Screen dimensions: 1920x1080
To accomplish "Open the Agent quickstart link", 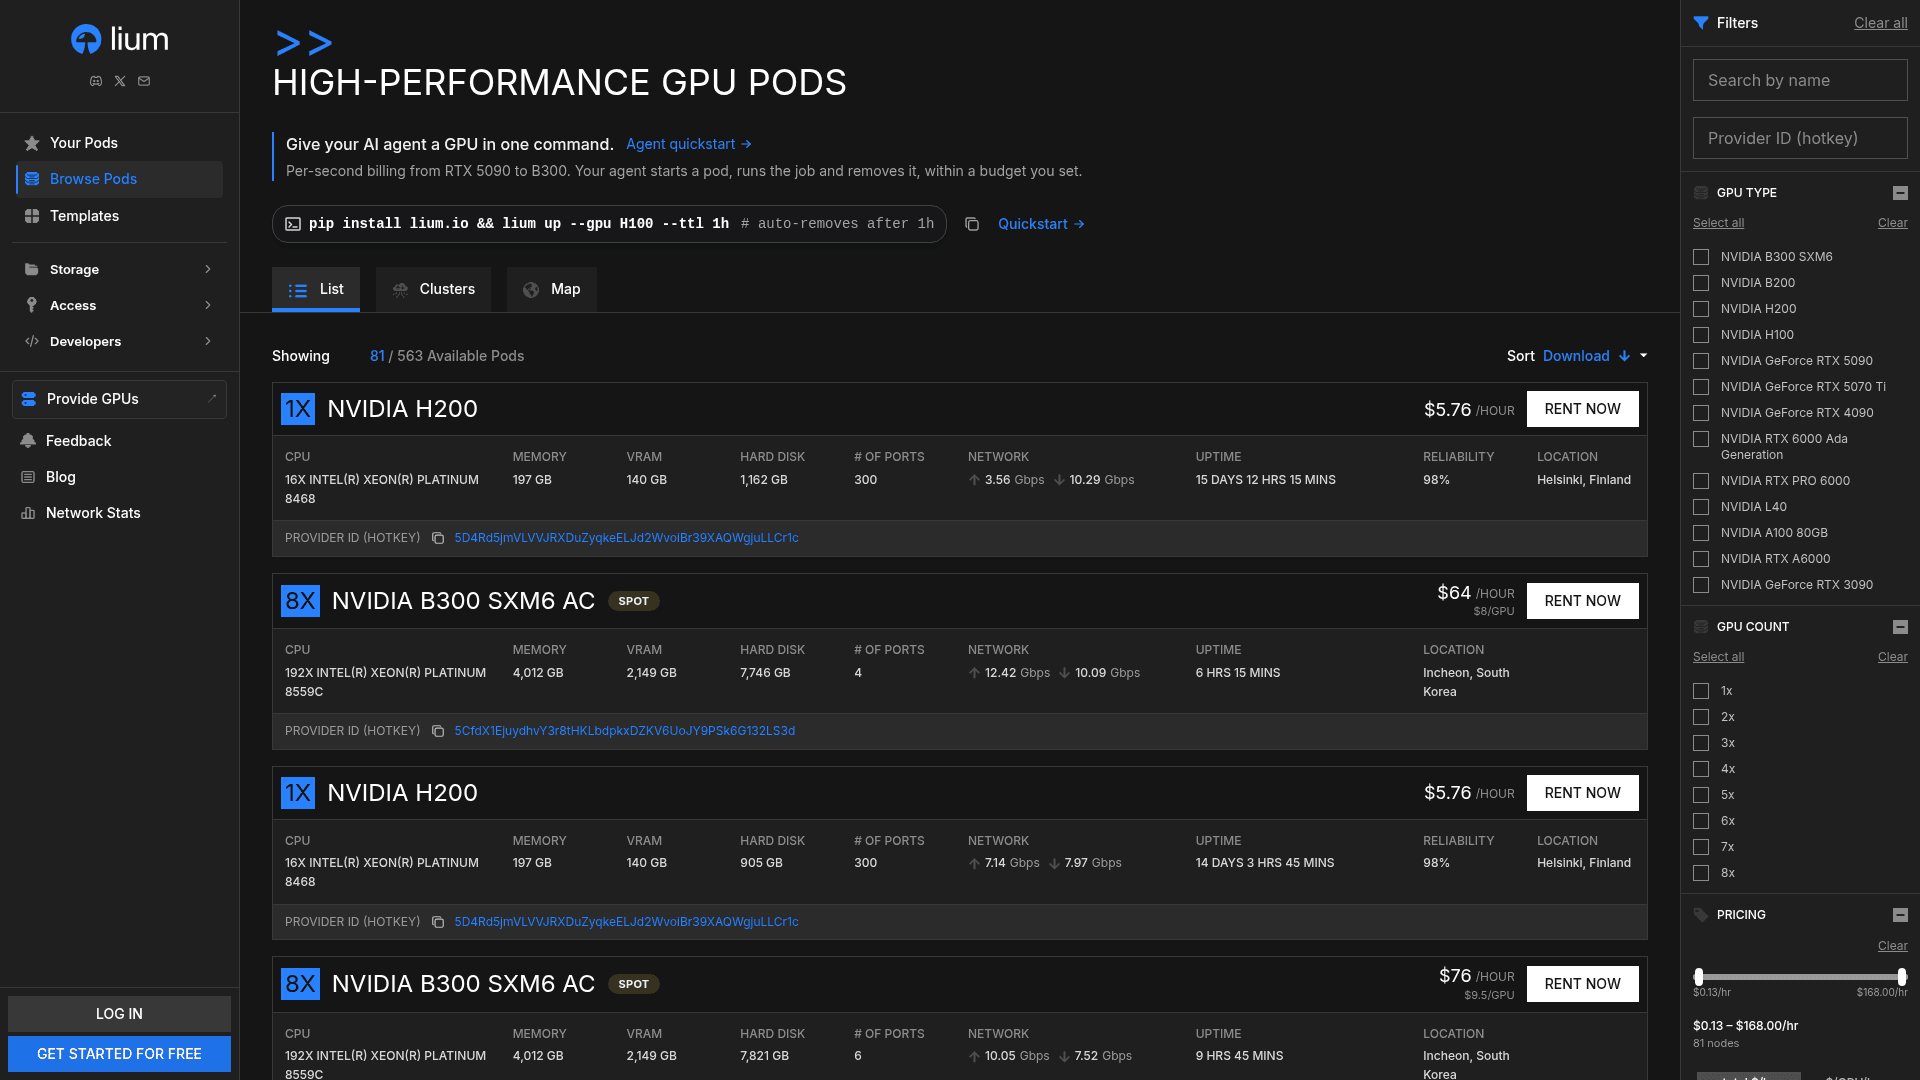I will (x=688, y=144).
